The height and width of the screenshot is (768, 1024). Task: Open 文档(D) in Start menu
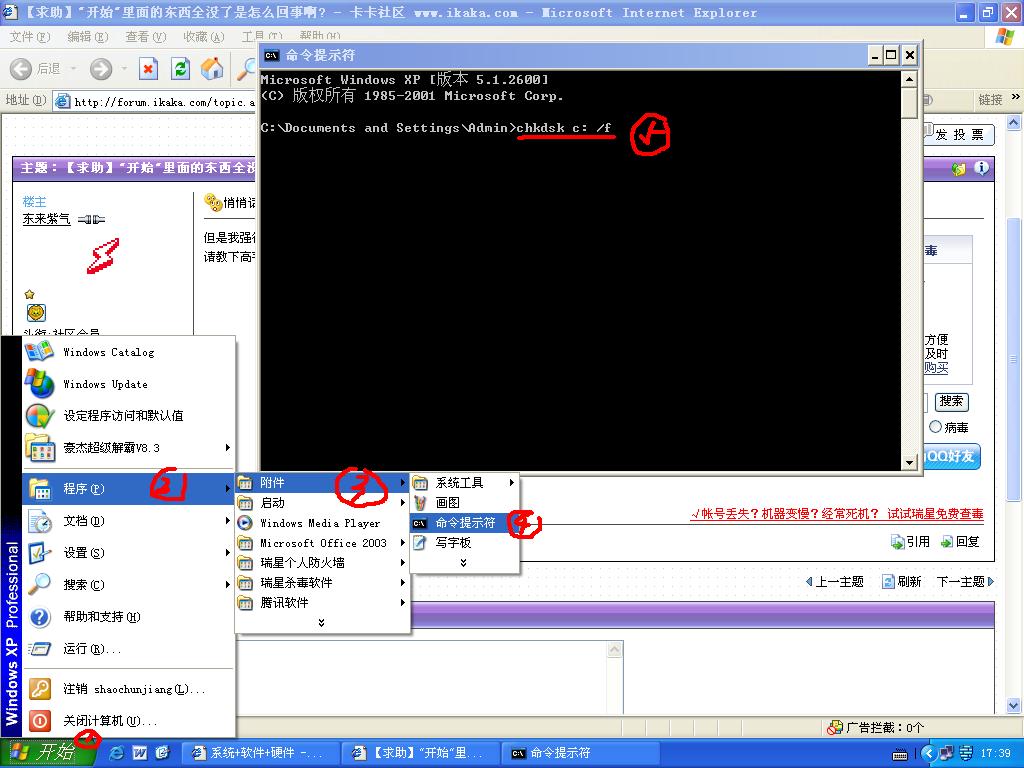coord(129,521)
